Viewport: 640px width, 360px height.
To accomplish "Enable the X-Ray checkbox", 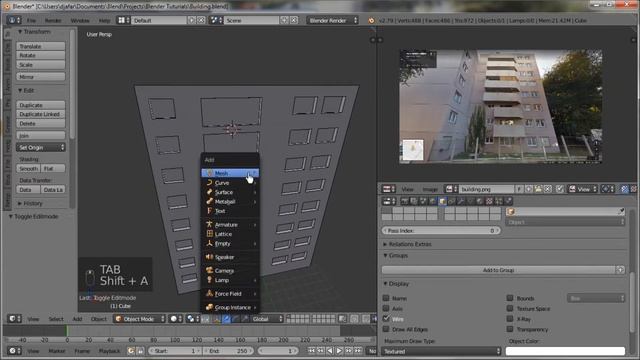I will pyautogui.click(x=510, y=318).
